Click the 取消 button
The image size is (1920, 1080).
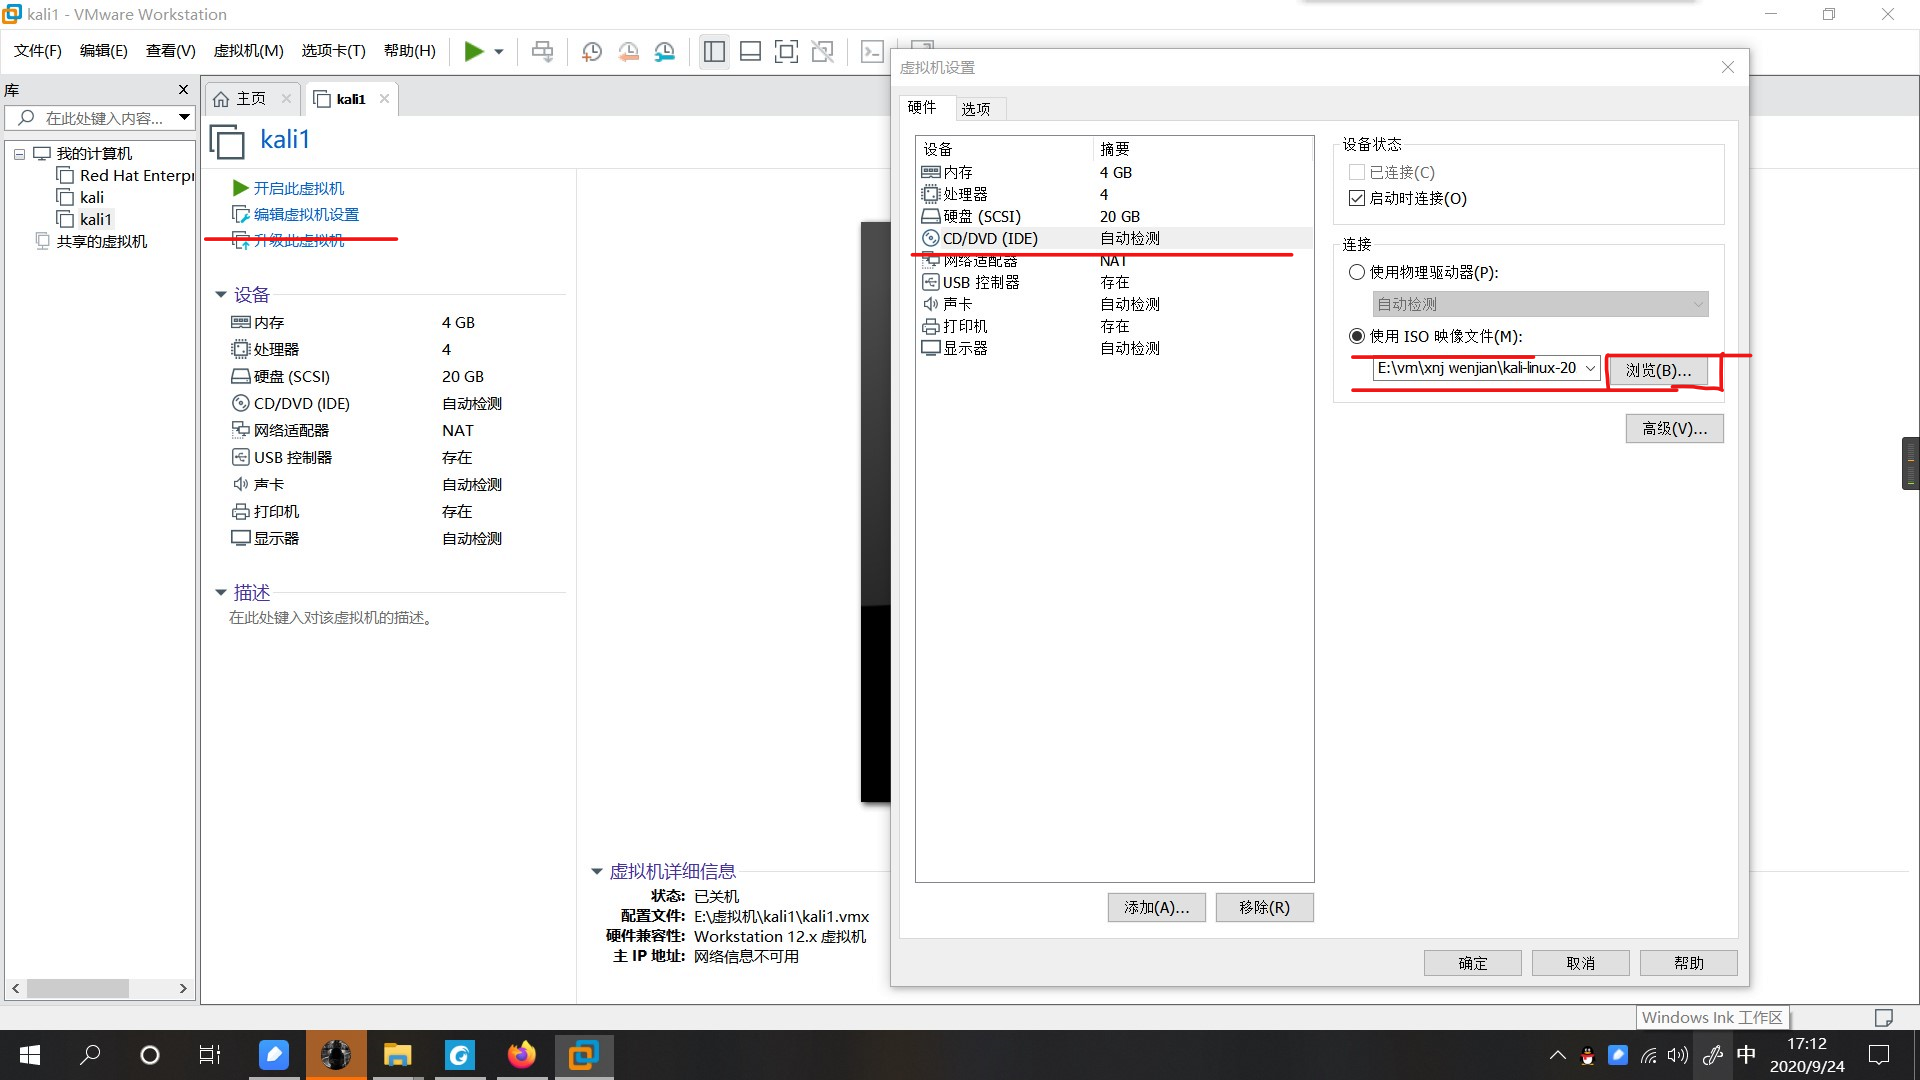[1580, 963]
